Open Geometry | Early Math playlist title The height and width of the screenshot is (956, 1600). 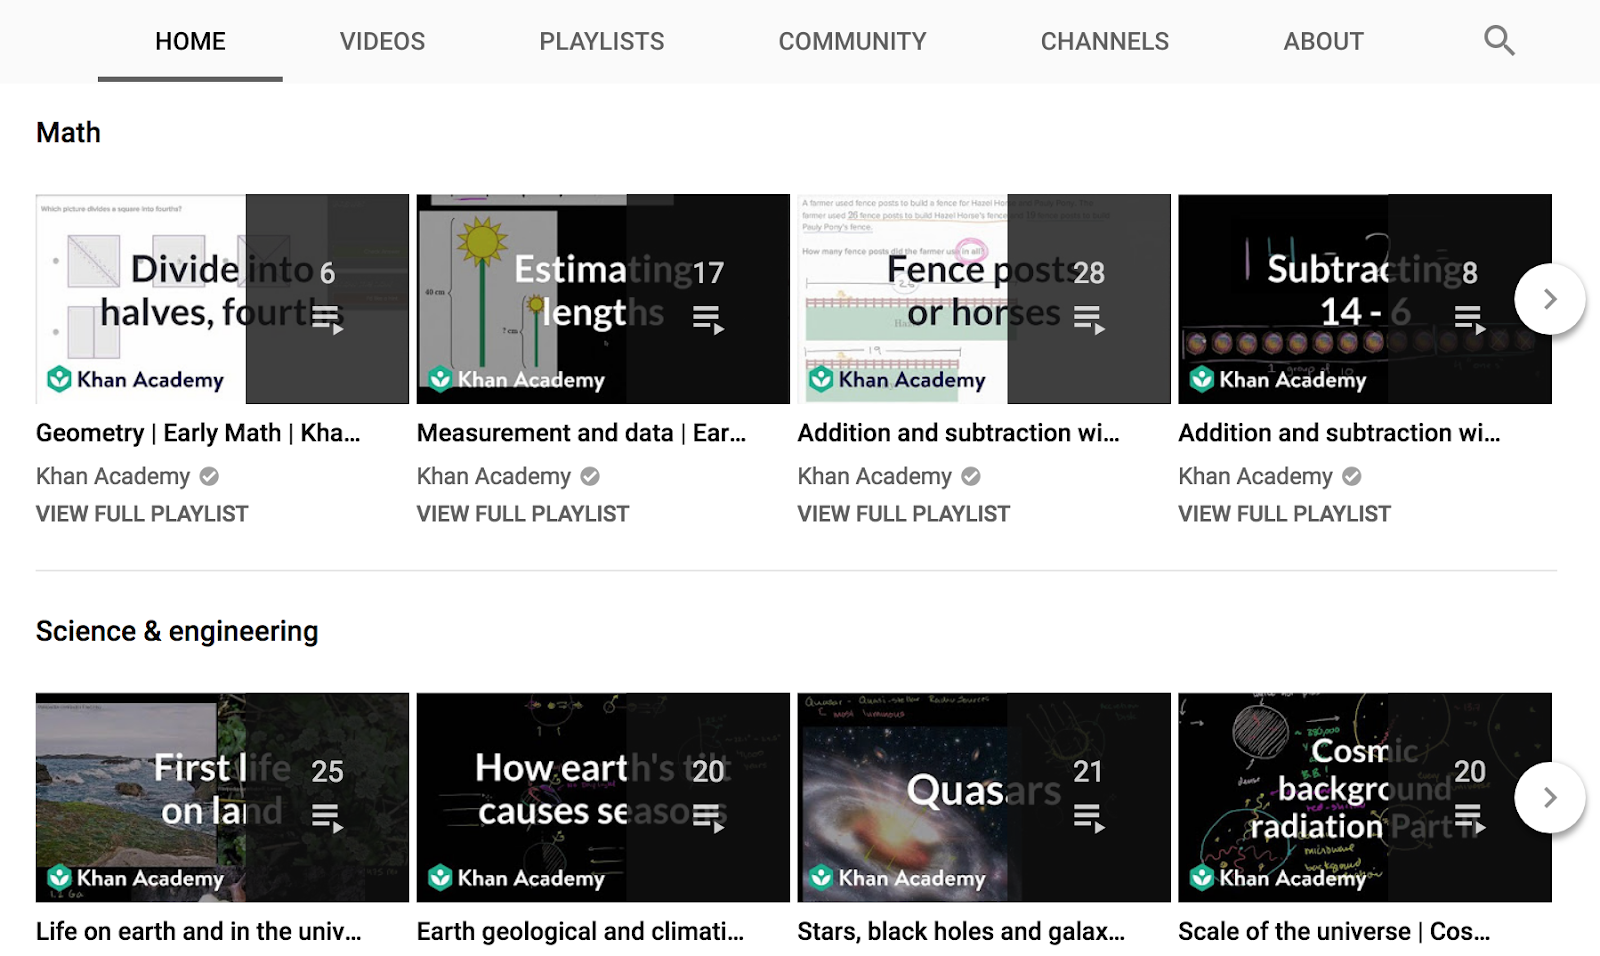pos(198,433)
